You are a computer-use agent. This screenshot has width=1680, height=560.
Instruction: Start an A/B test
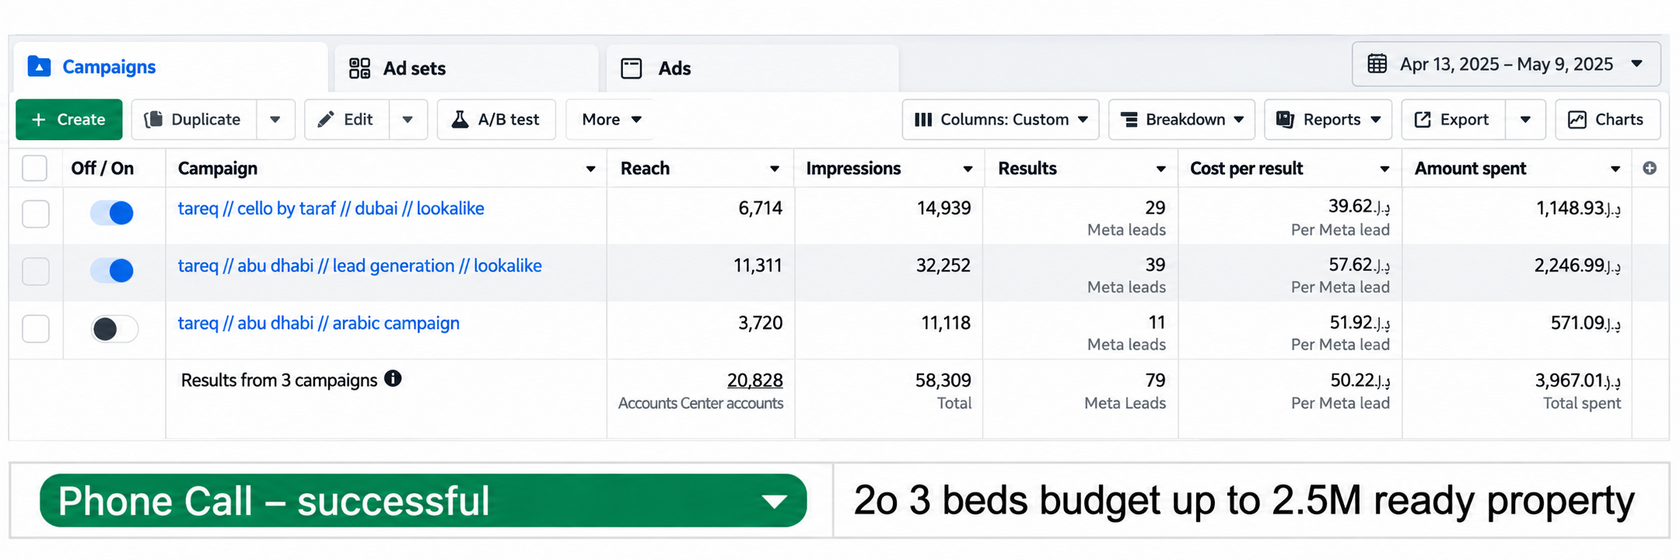click(496, 119)
